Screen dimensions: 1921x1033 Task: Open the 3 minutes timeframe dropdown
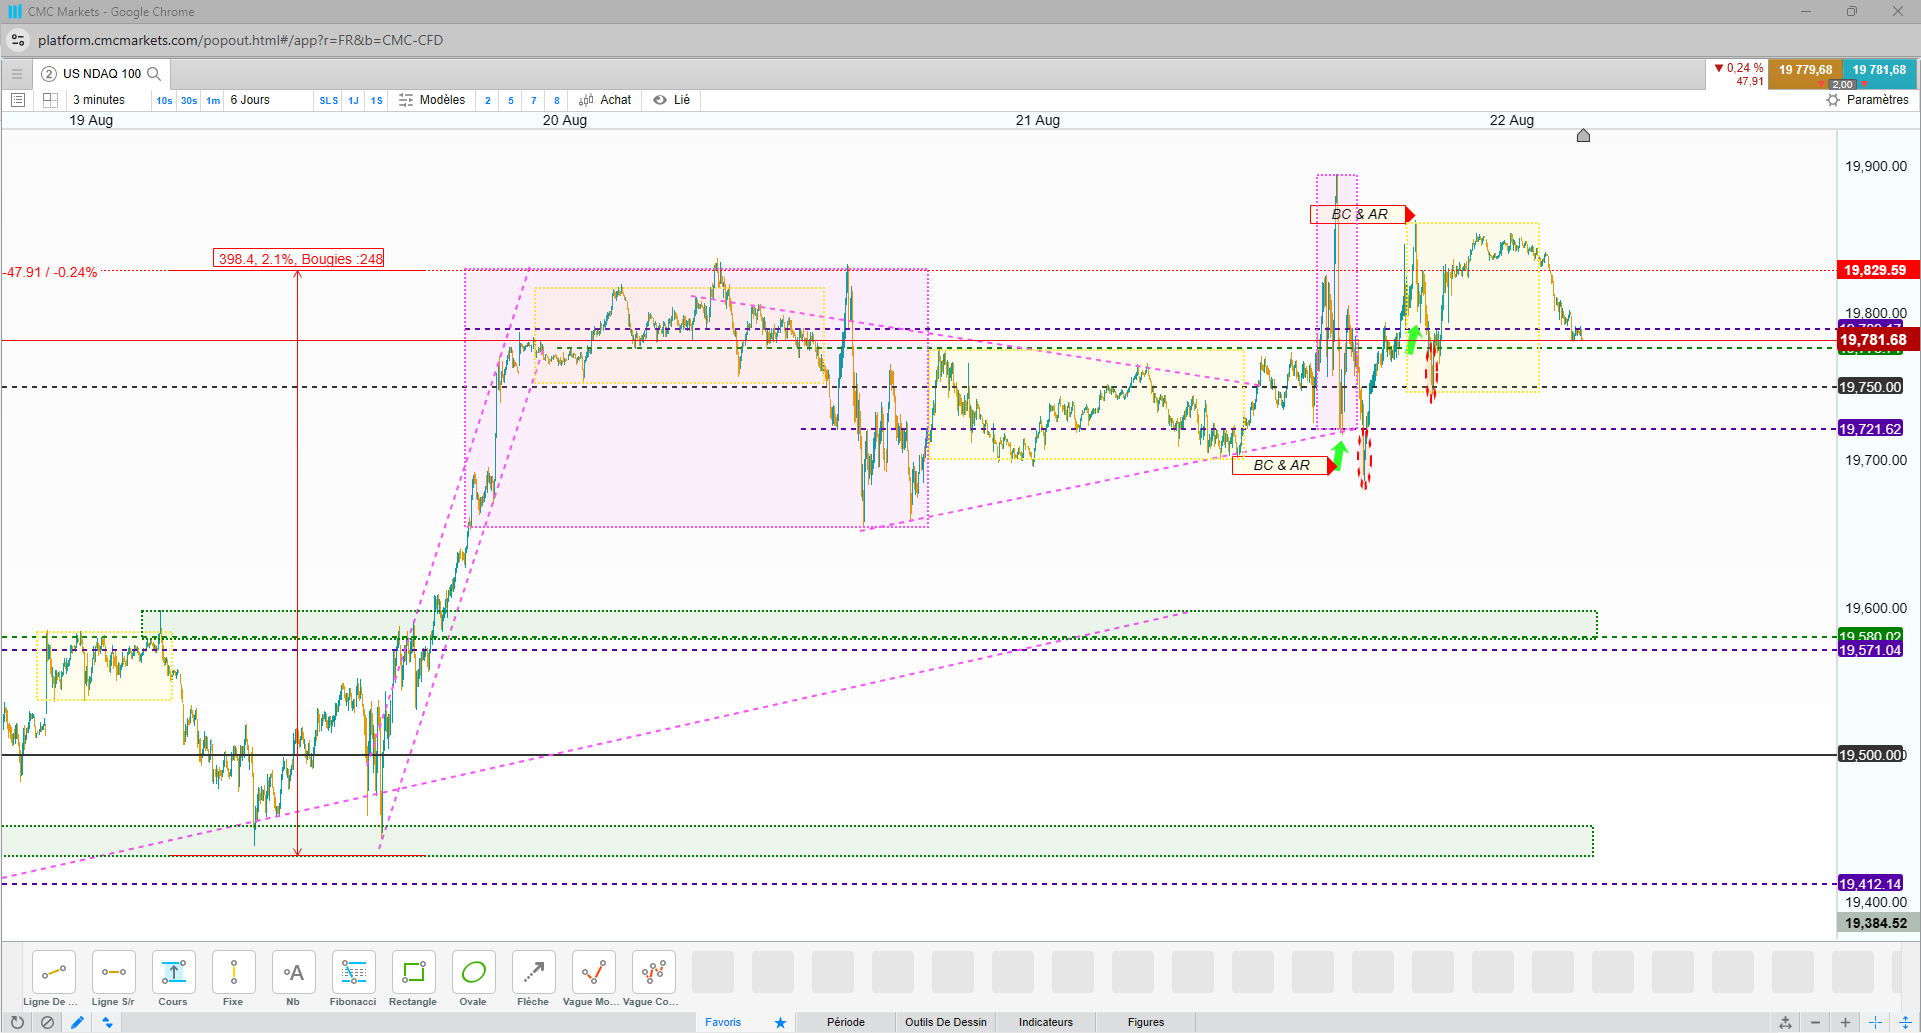99,100
